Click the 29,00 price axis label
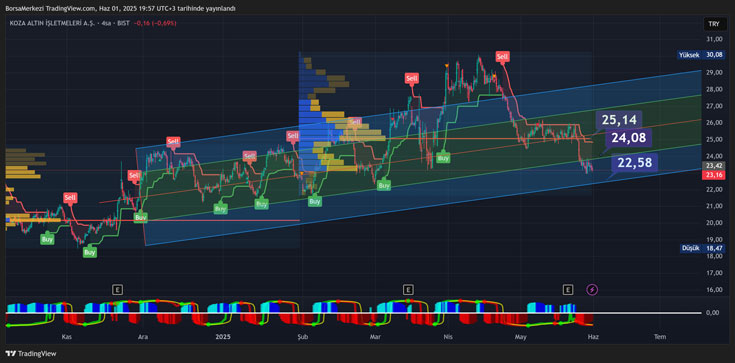The width and height of the screenshot is (735, 363). point(713,73)
